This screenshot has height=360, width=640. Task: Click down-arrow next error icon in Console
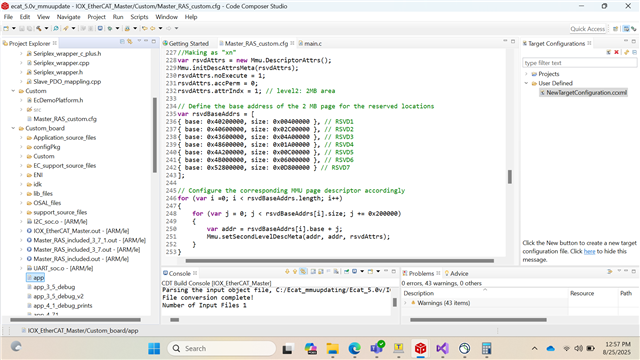tap(287, 271)
